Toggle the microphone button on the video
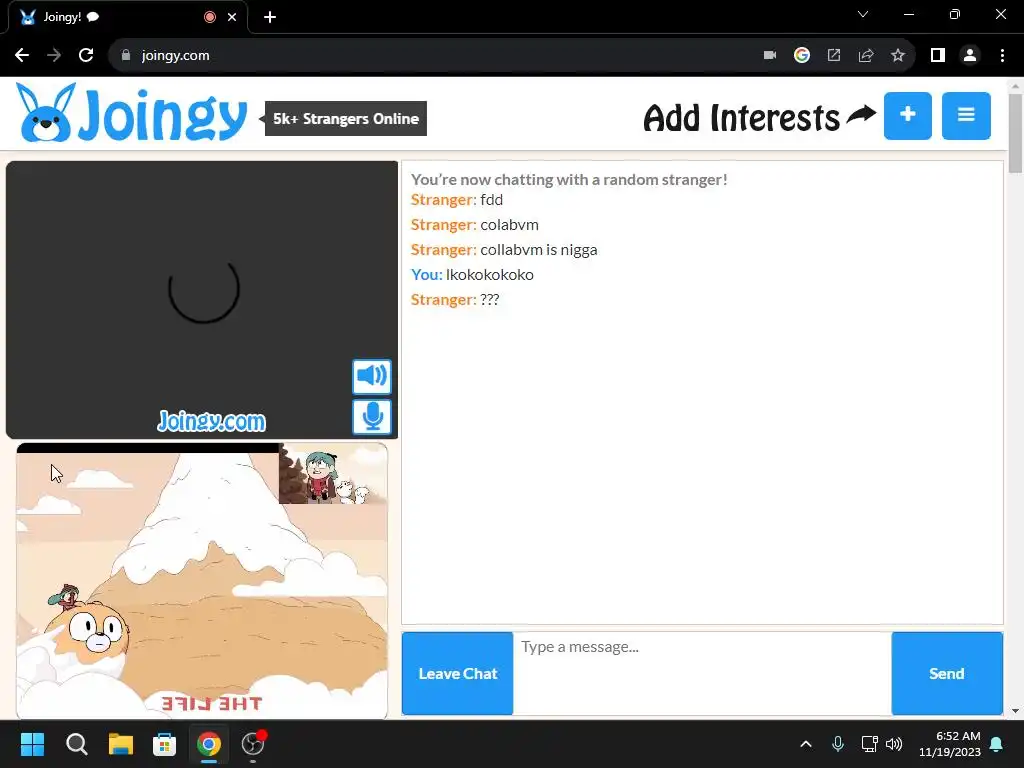Screen dimensions: 1024x768 click(372, 417)
